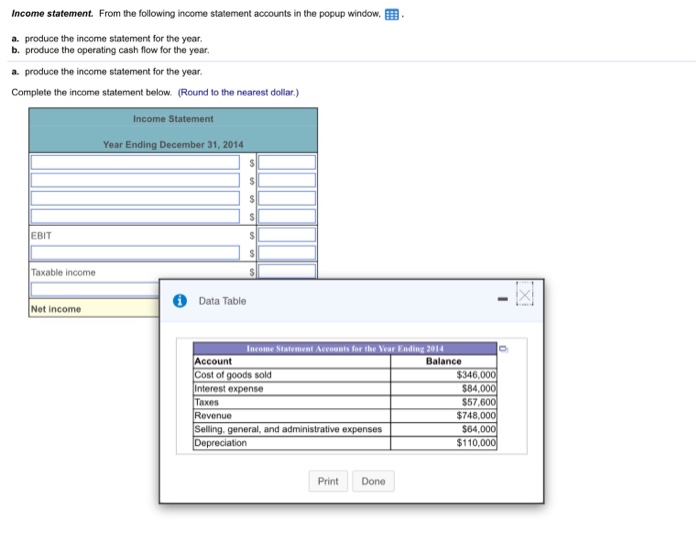
Task: Close the Data Table popup window
Action: (x=525, y=295)
